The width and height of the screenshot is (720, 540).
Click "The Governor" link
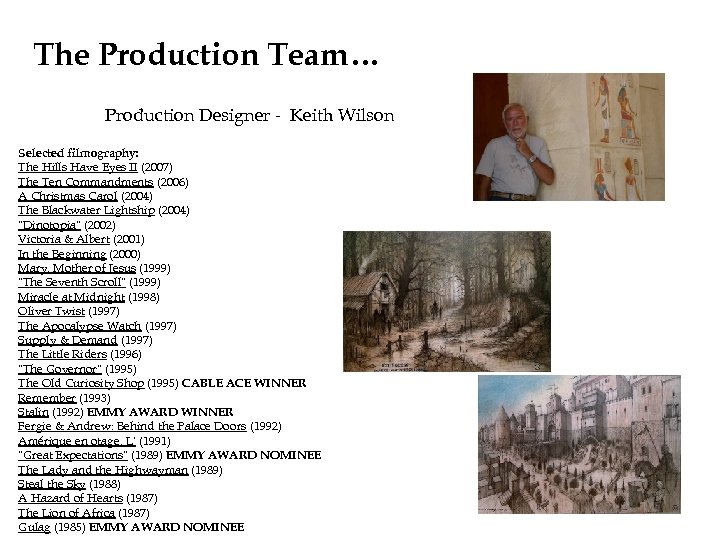tap(60, 369)
